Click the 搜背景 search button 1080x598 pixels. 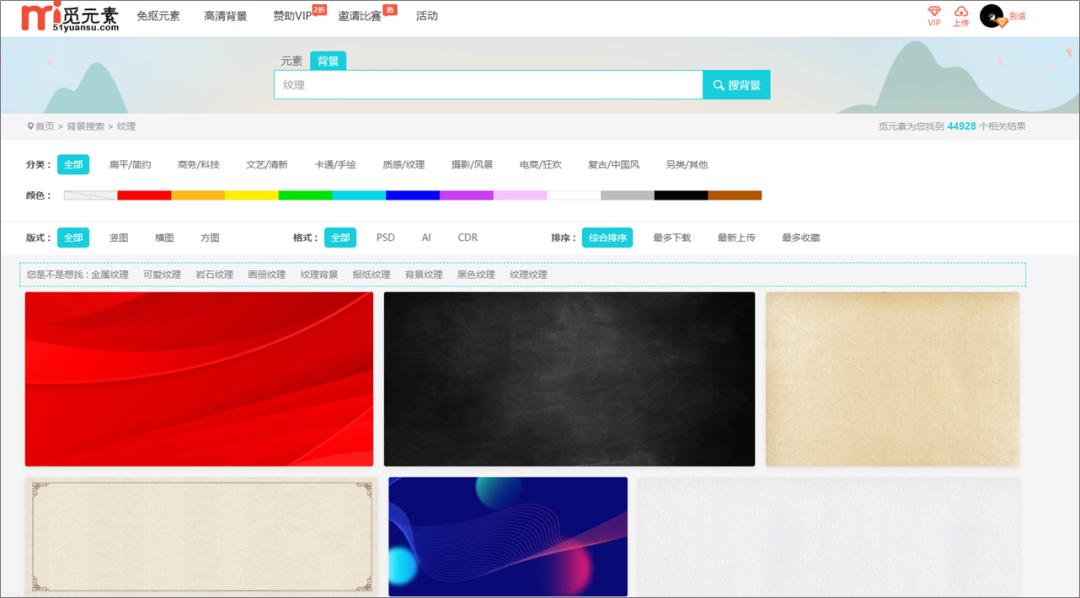737,85
